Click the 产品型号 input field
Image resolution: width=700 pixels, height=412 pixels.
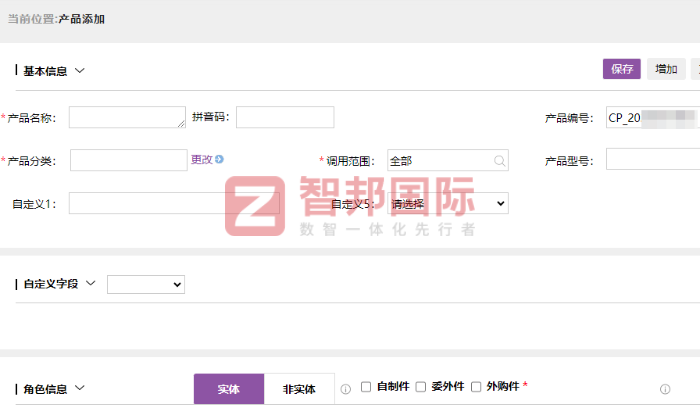pos(652,160)
